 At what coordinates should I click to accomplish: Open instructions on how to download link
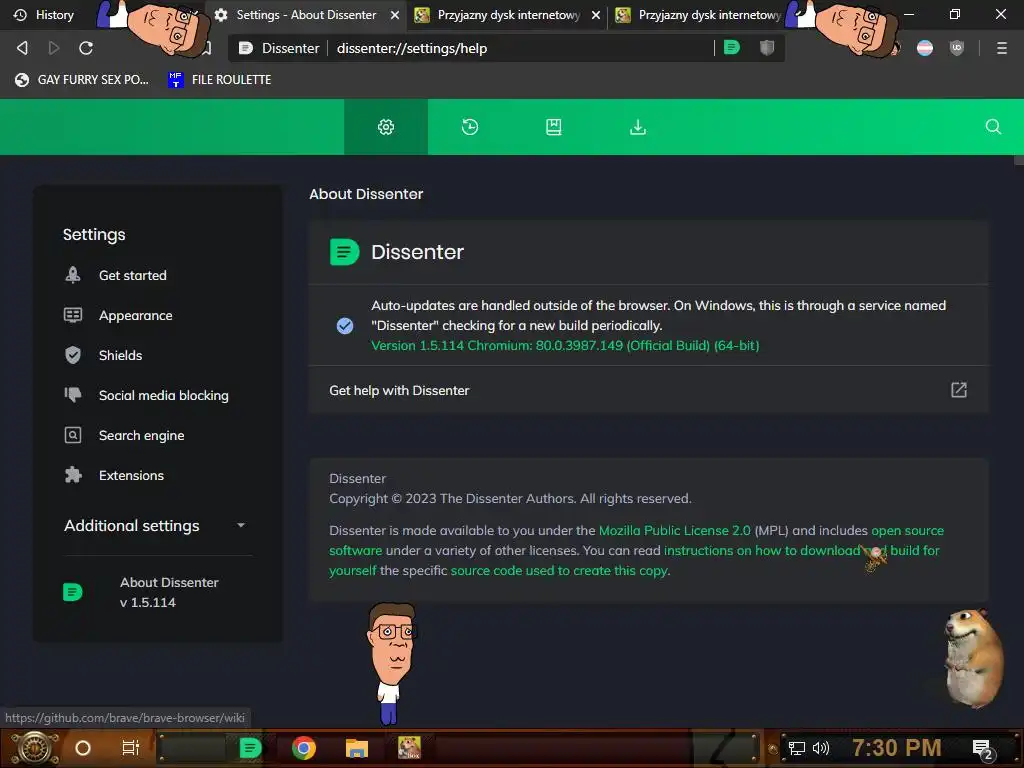point(761,550)
